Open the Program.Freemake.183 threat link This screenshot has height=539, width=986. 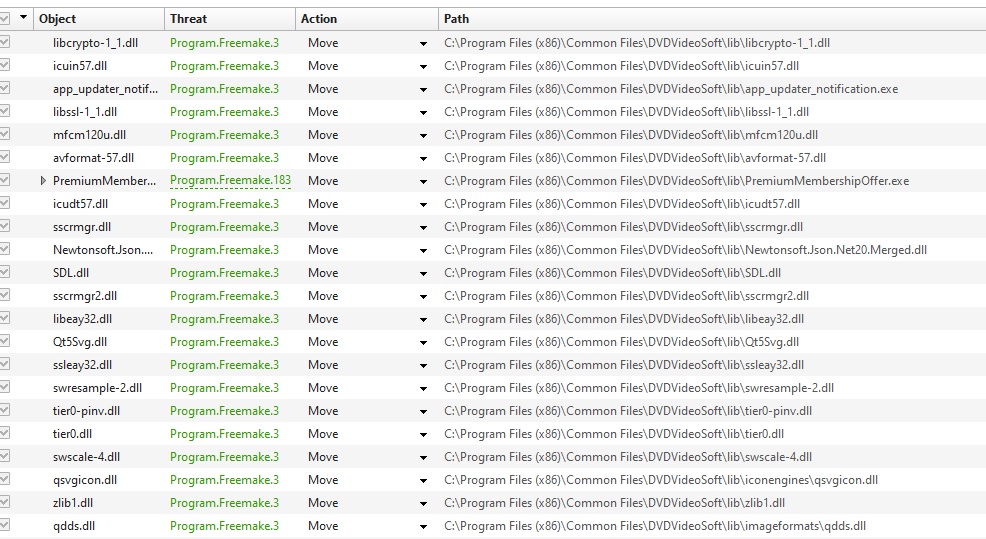click(x=228, y=181)
